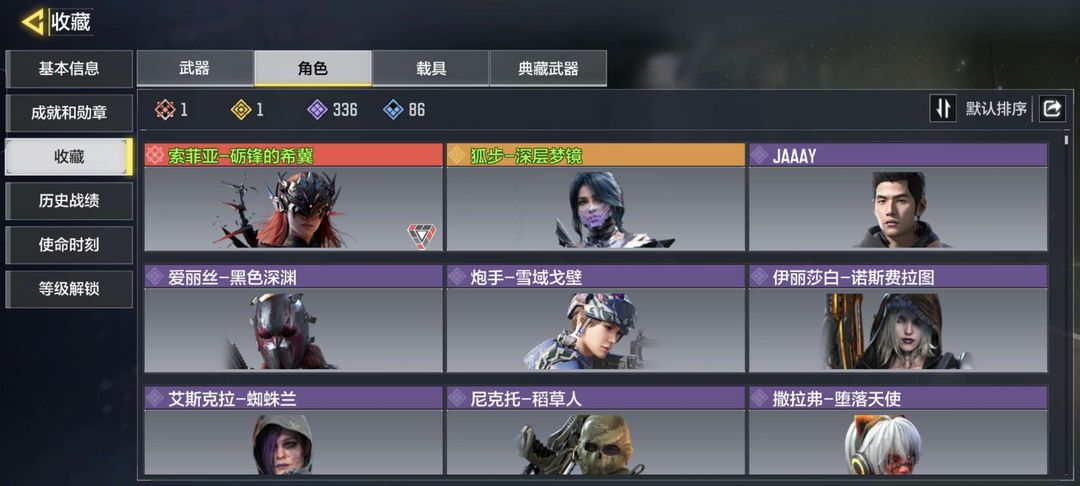Switch to the 载具 tab

click(x=430, y=68)
